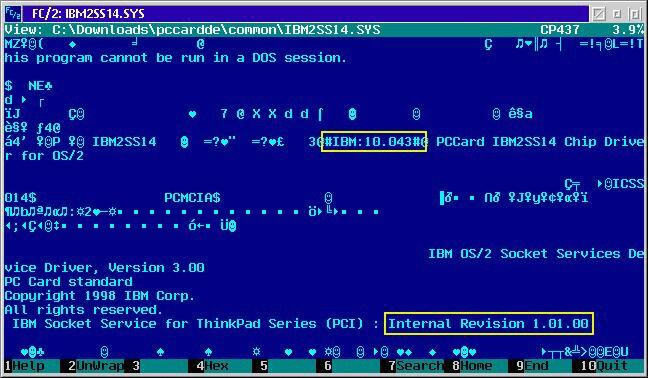Click the 'FC/2: IBM2SS14.SYS' window title

(x=88, y=14)
